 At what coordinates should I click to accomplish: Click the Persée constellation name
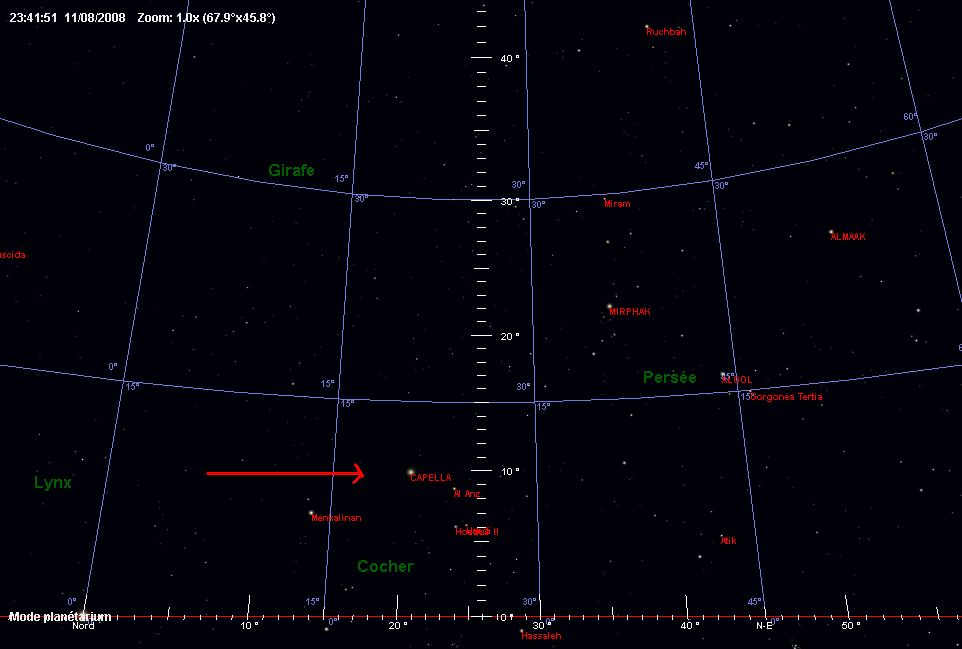pos(669,378)
